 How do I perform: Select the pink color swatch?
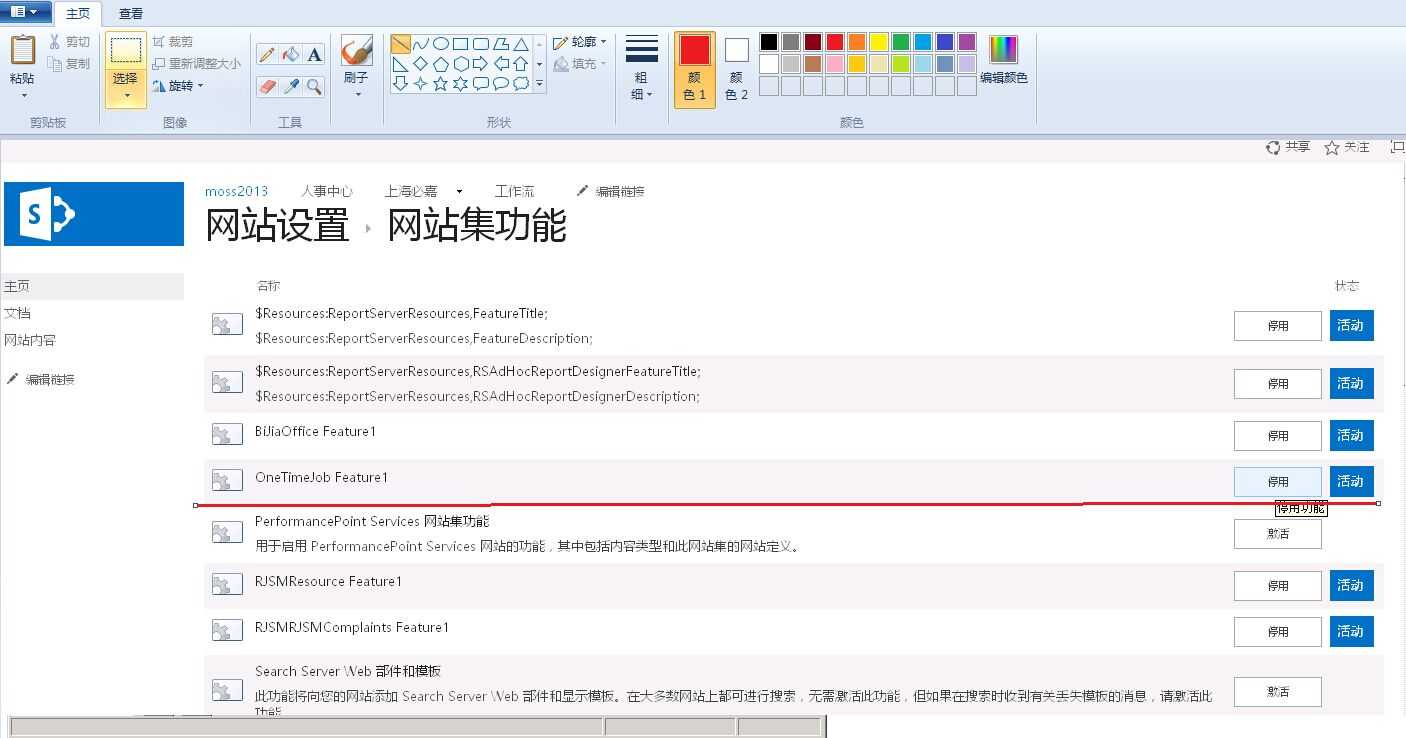pyautogui.click(x=835, y=64)
